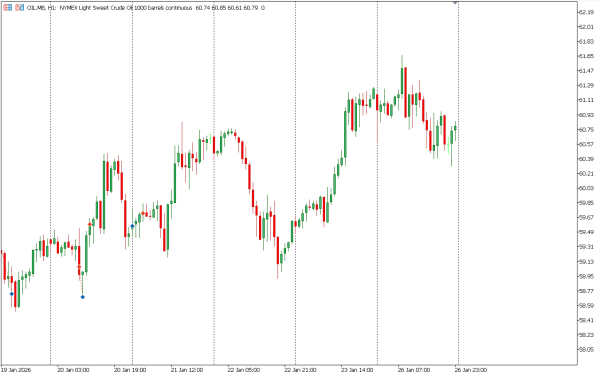
Task: Click the 61.29 price scale label
Action: click(586, 85)
